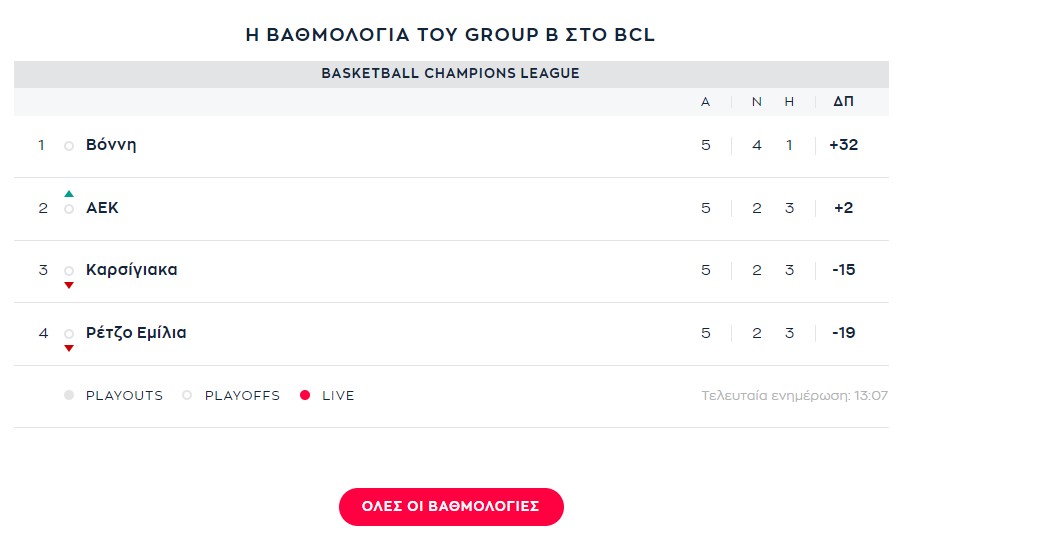Click the ΔΠ column header

click(843, 101)
